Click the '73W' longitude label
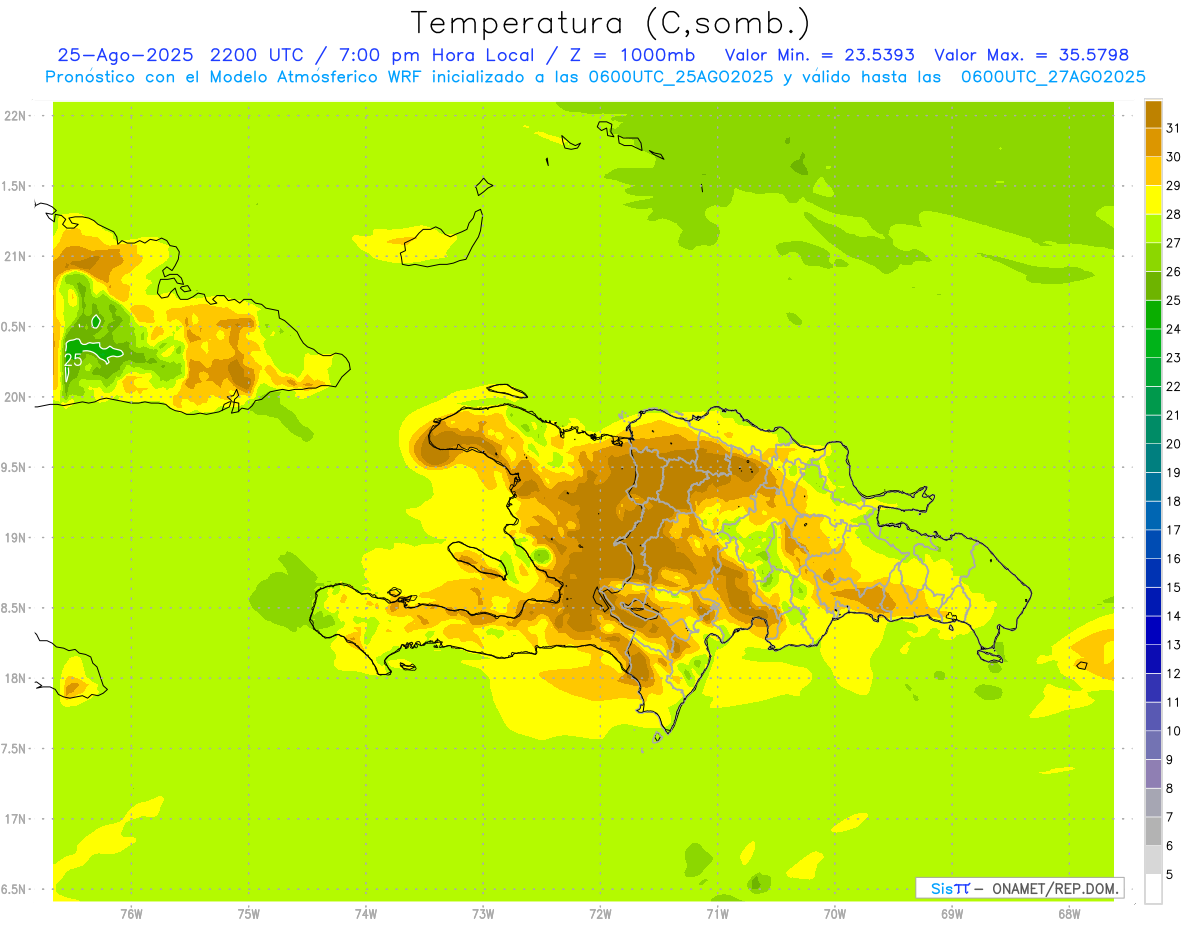The image size is (1200, 927). coord(483,914)
